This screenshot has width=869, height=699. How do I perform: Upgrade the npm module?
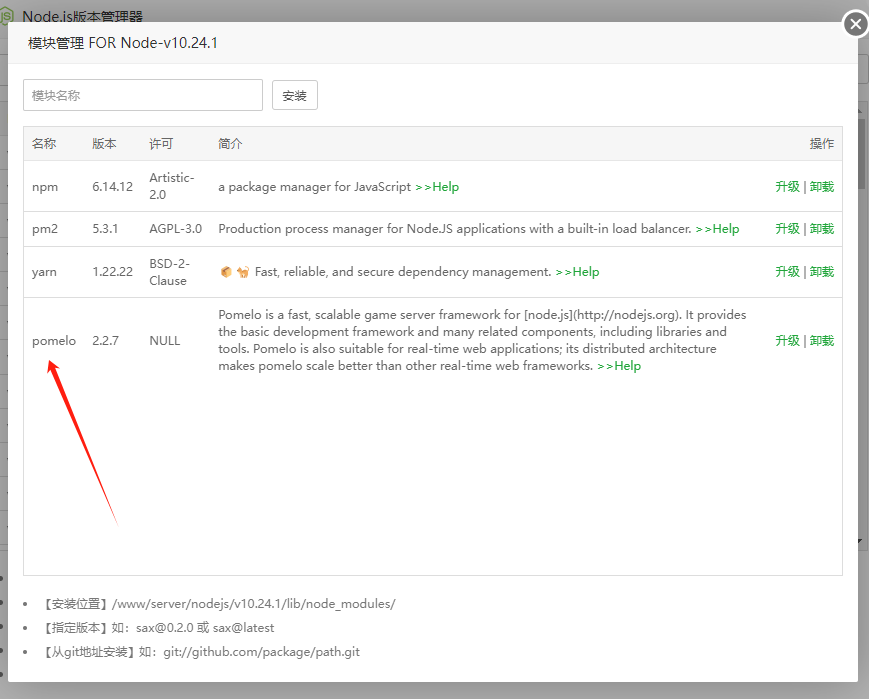pos(788,187)
